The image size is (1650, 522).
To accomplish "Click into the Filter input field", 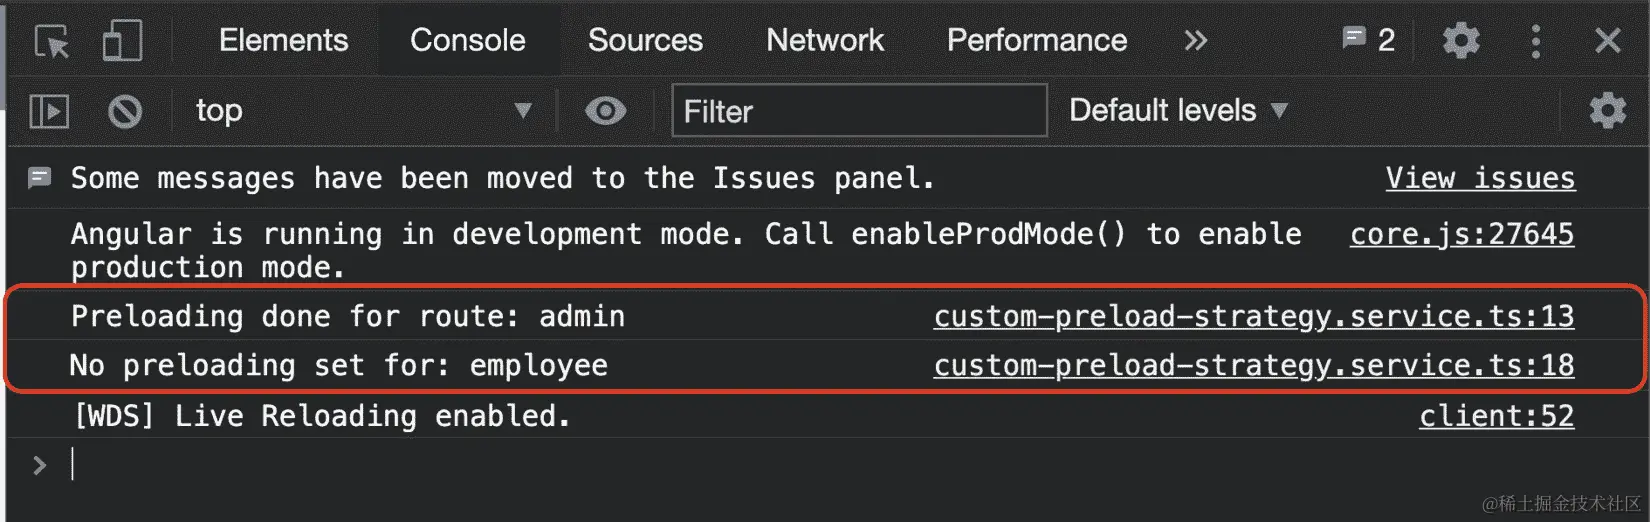I will (x=860, y=111).
